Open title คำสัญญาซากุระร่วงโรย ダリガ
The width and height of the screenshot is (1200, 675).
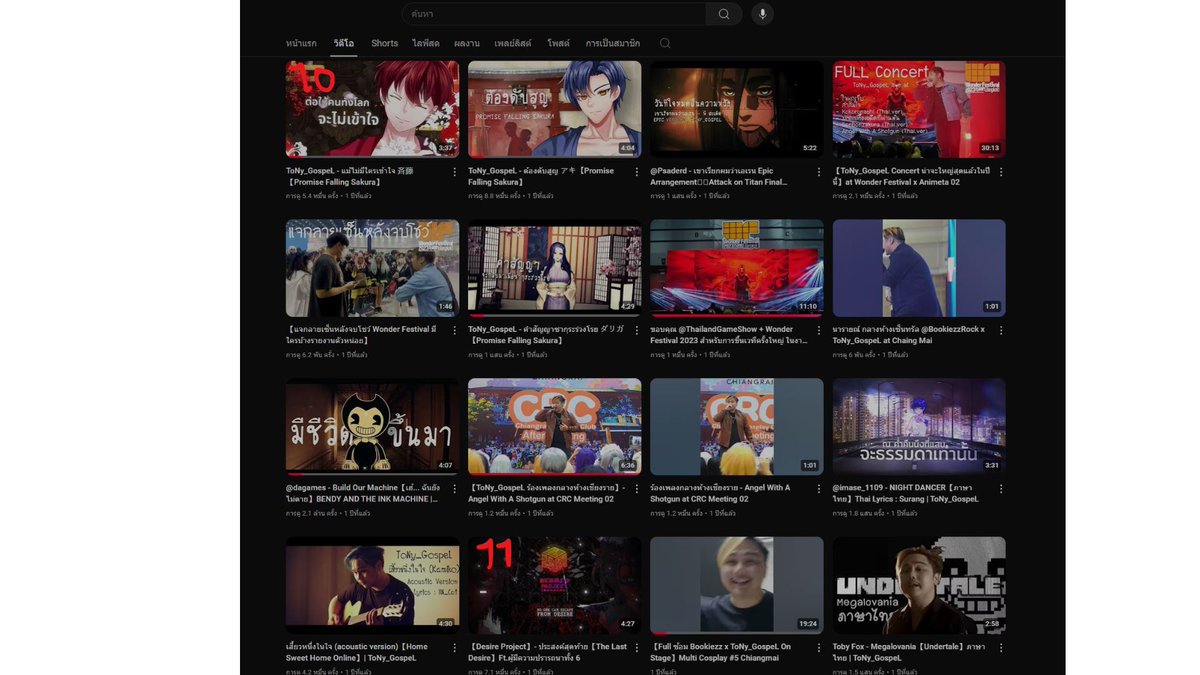pyautogui.click(x=546, y=335)
